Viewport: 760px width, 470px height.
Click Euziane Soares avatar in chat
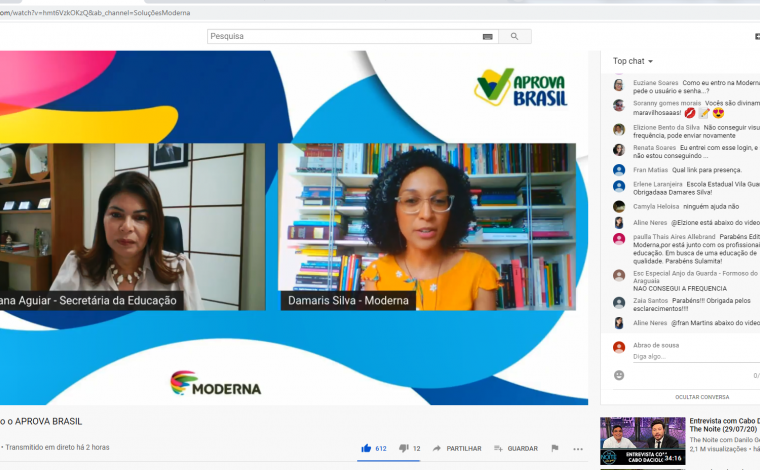click(x=619, y=85)
